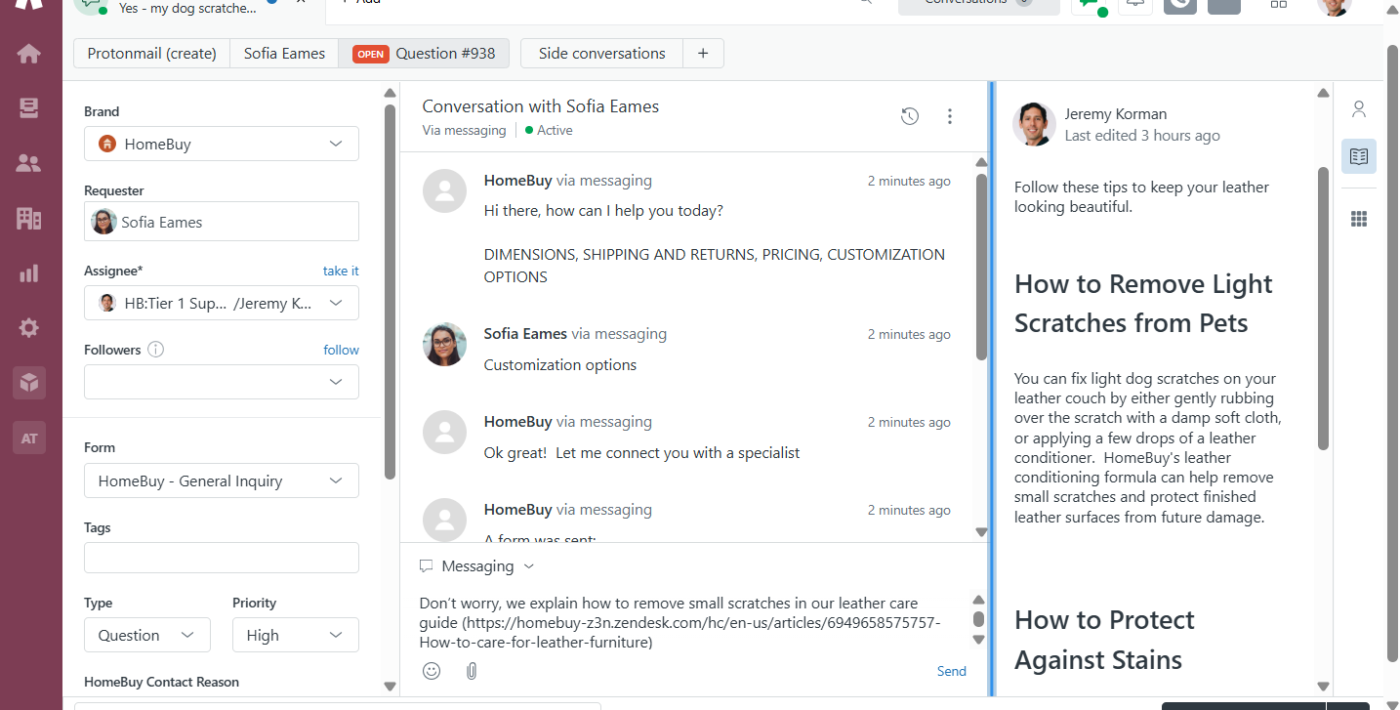Switch channel with Messaging composer dropdown
The image size is (1400, 710).
coord(477,566)
